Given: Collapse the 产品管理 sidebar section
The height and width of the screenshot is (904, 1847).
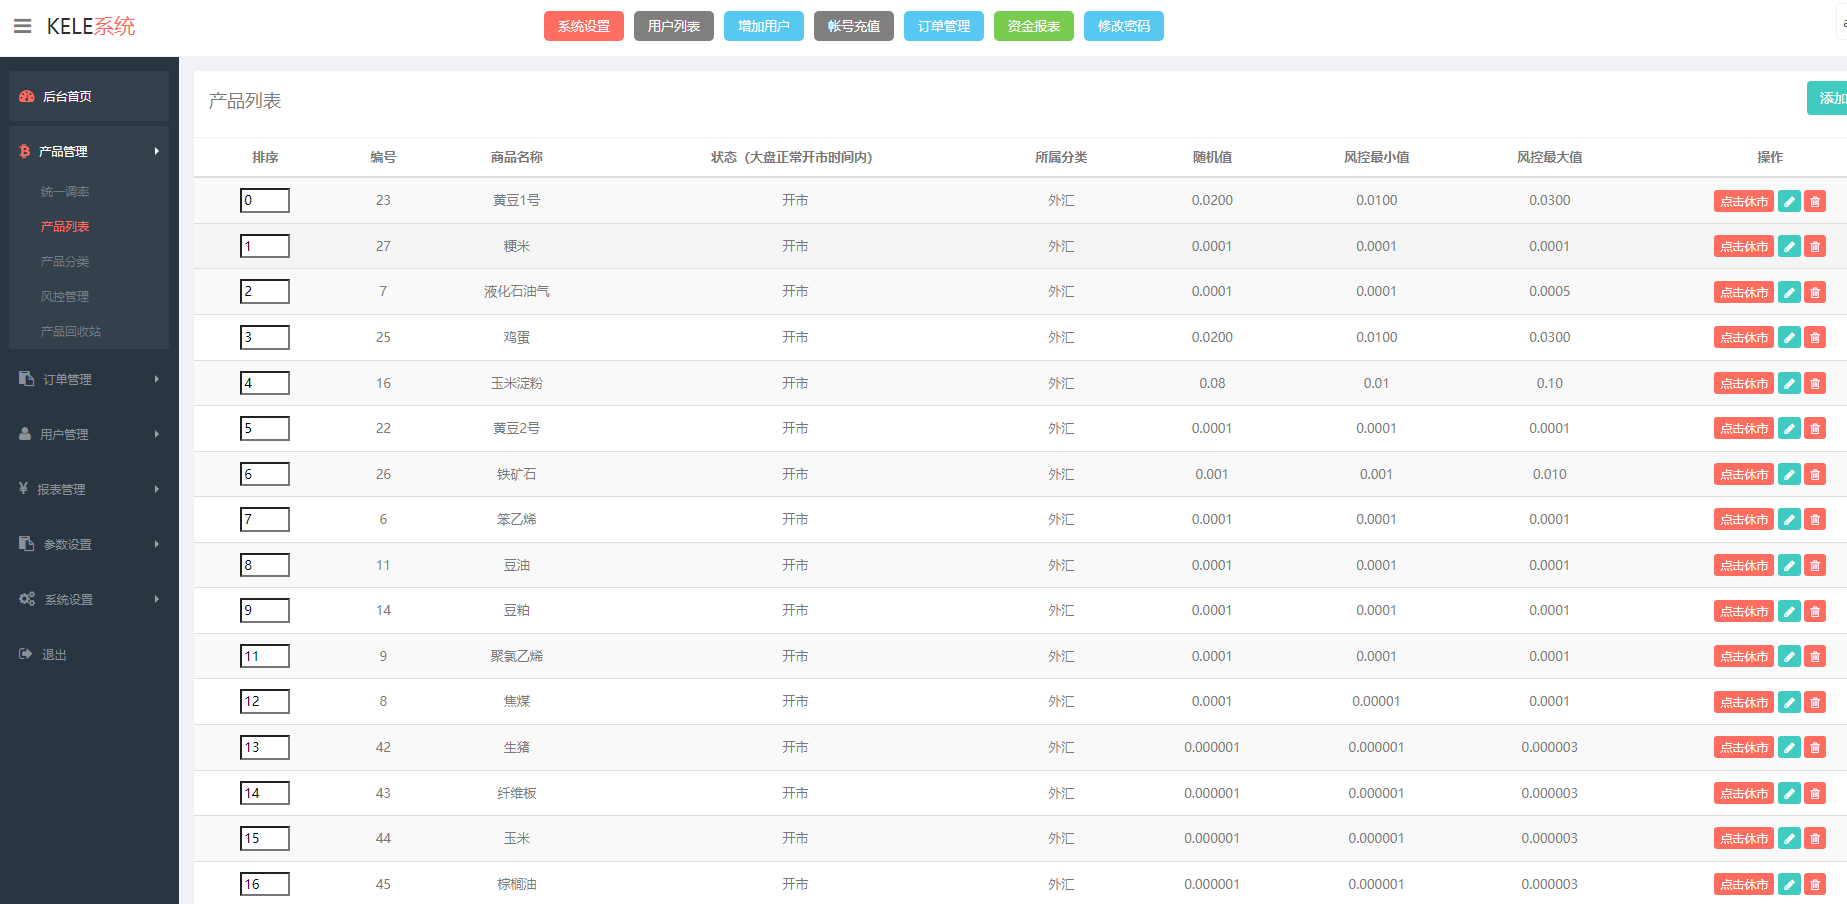Looking at the screenshot, I should tap(88, 152).
